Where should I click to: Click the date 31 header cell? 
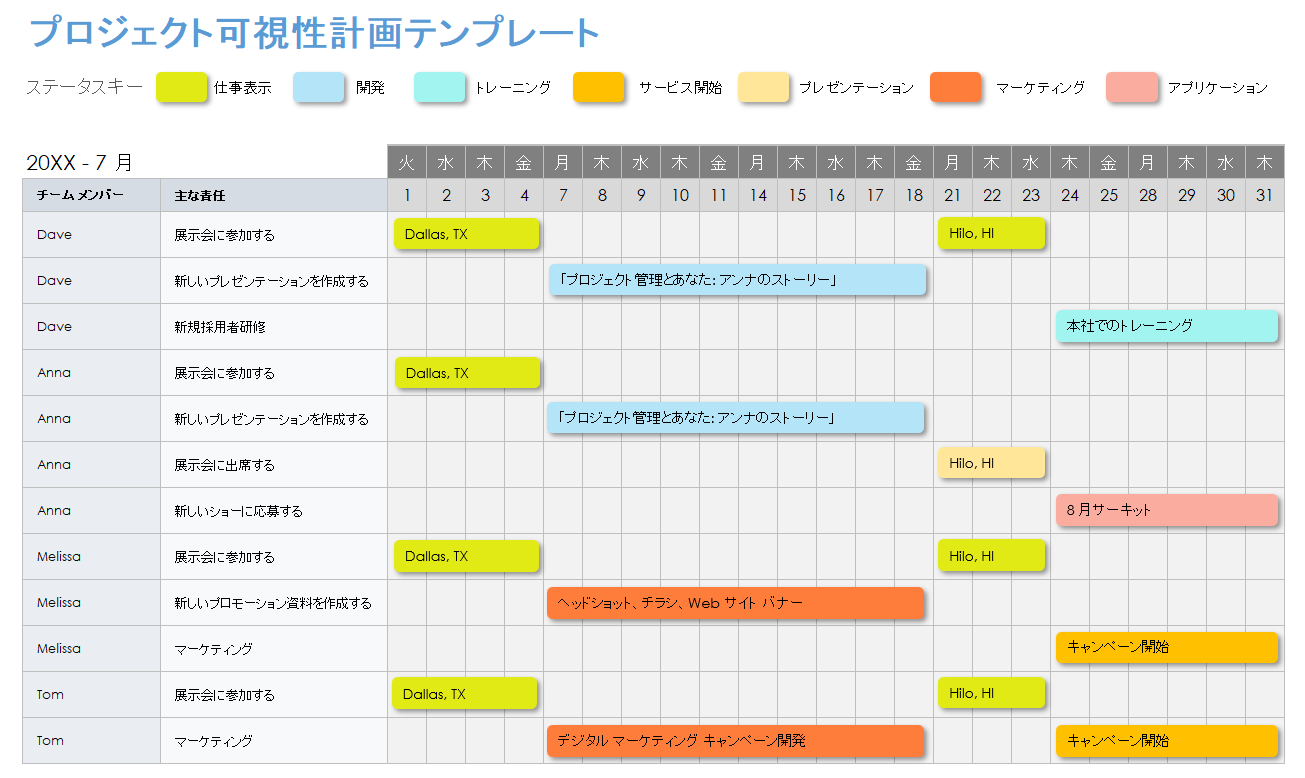pyautogui.click(x=1265, y=195)
